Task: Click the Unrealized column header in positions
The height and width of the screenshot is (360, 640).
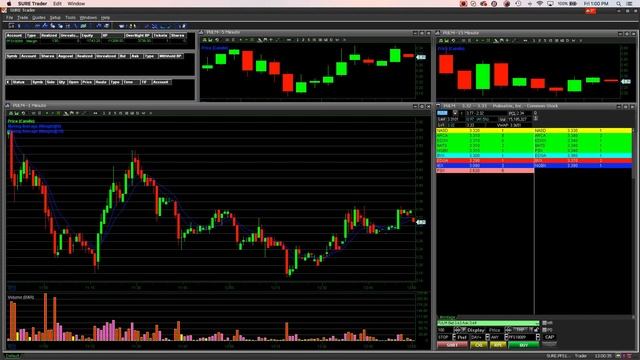Action: [107, 56]
